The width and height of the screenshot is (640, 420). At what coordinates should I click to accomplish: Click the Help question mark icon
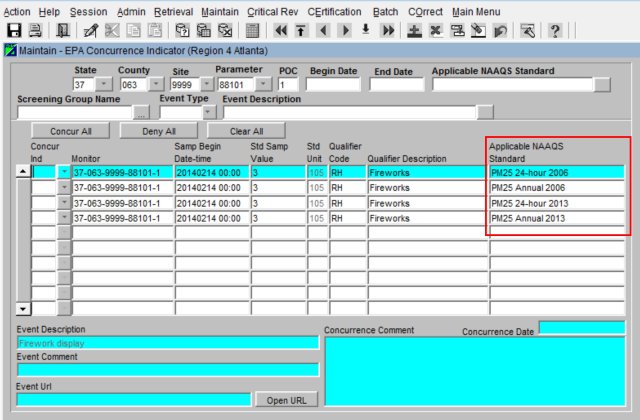pos(555,31)
